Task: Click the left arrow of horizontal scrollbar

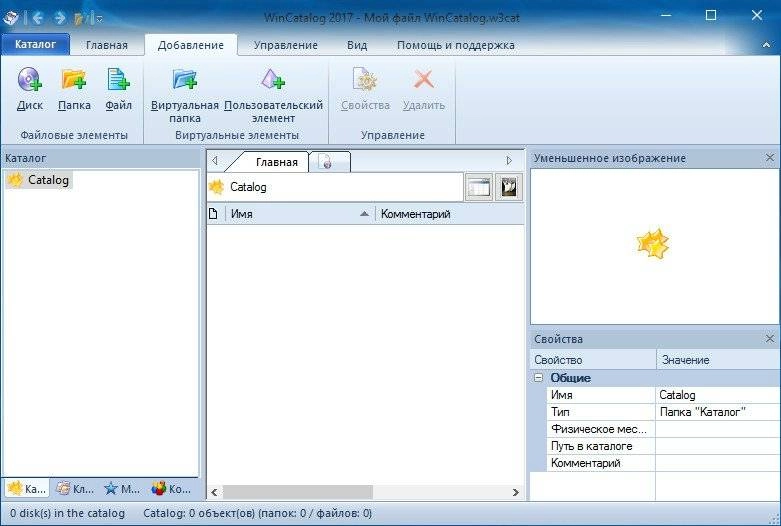Action: click(x=214, y=493)
